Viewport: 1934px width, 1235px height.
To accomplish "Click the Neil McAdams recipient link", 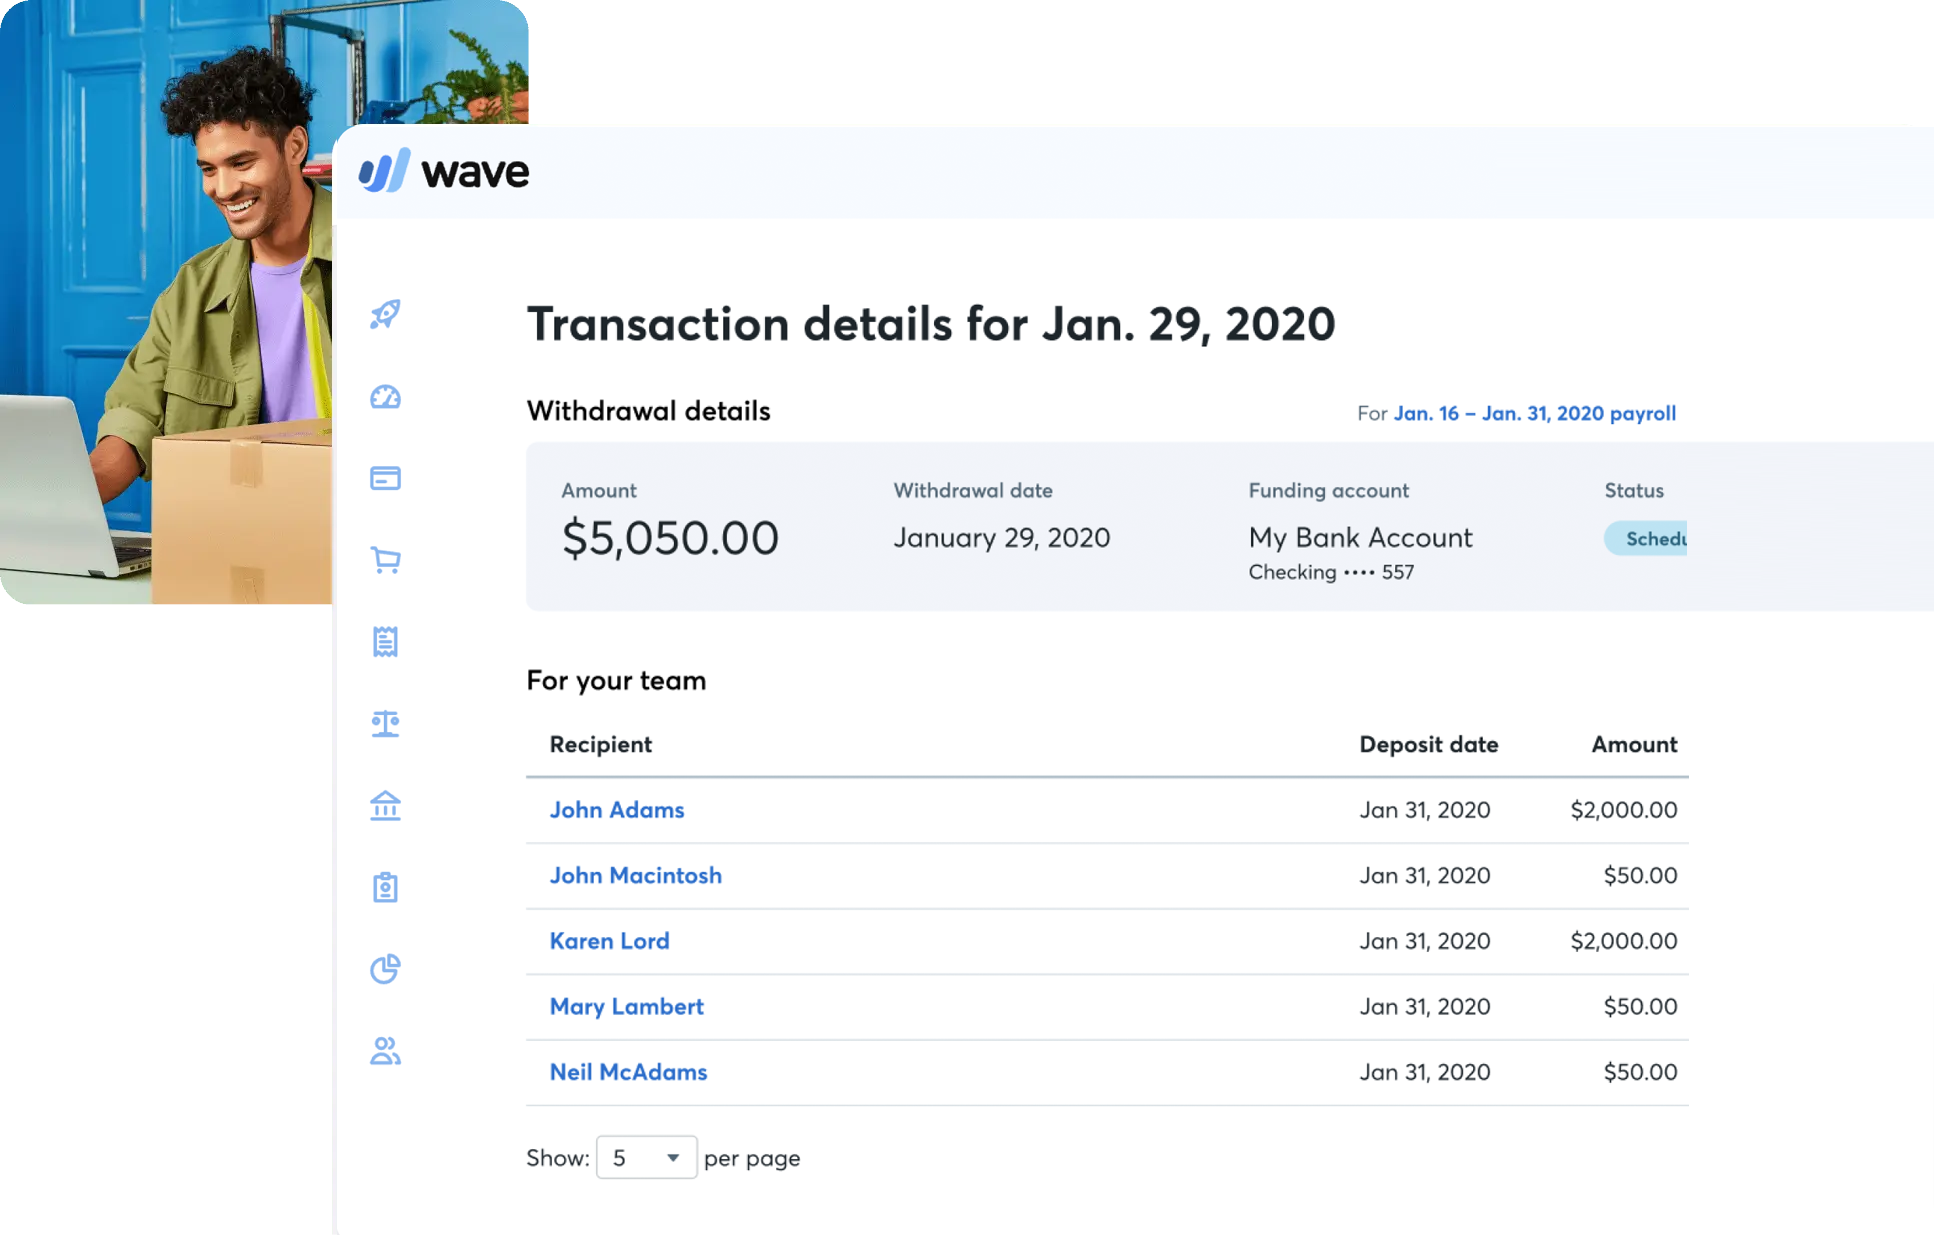I will coord(629,1072).
